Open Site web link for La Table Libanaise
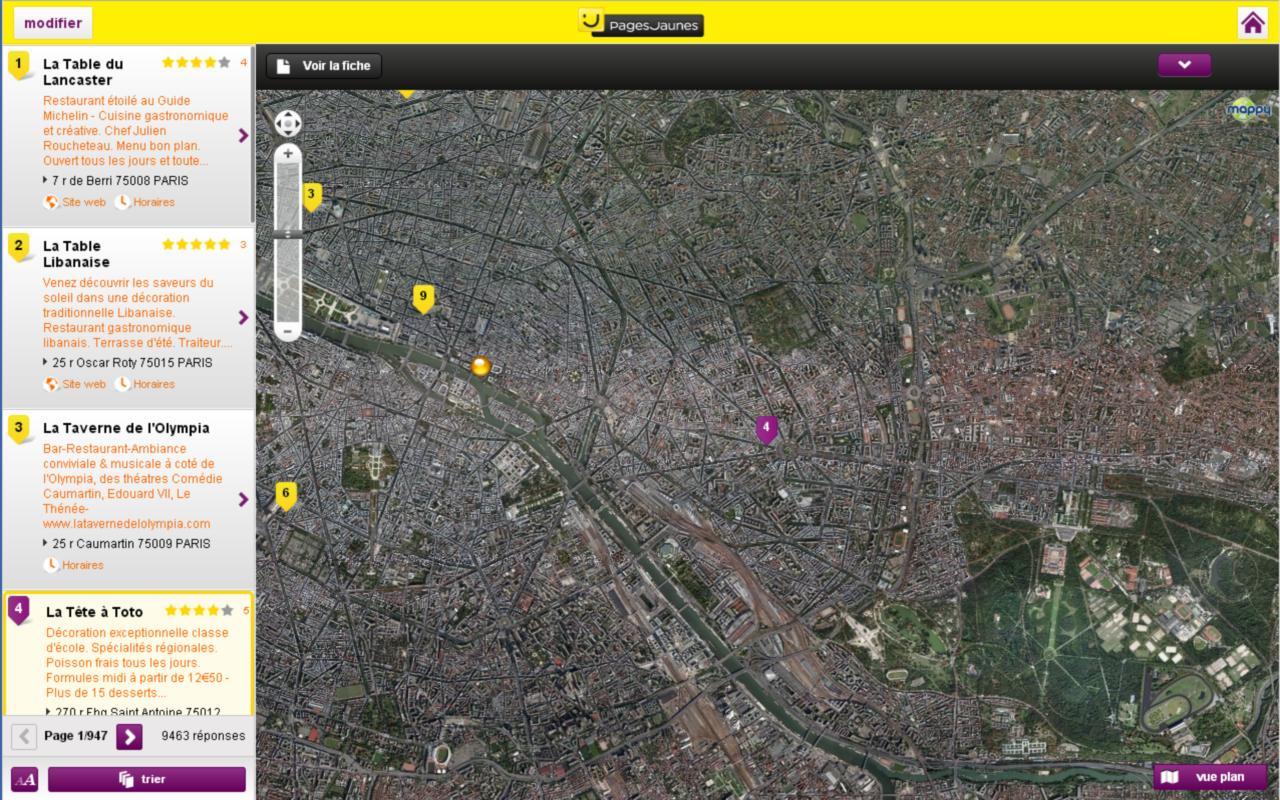The height and width of the screenshot is (800, 1280). [x=75, y=384]
